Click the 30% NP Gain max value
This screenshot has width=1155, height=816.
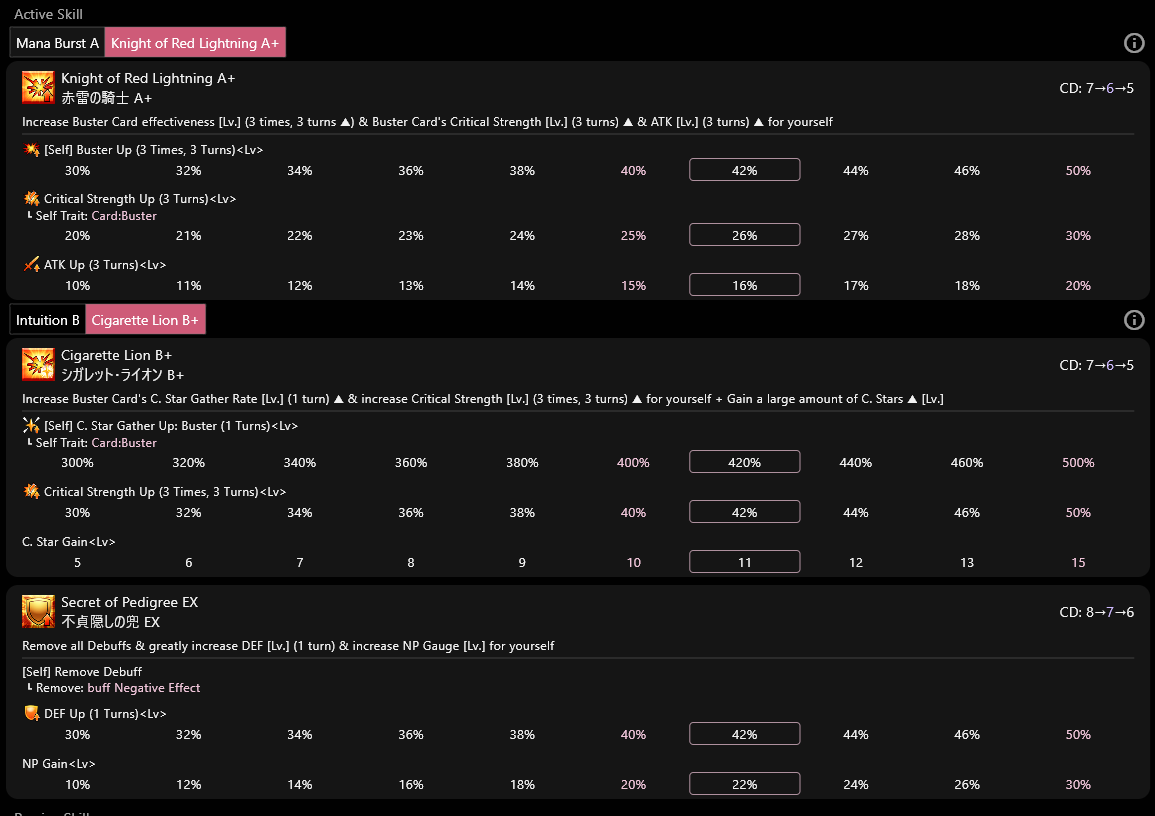(1078, 784)
